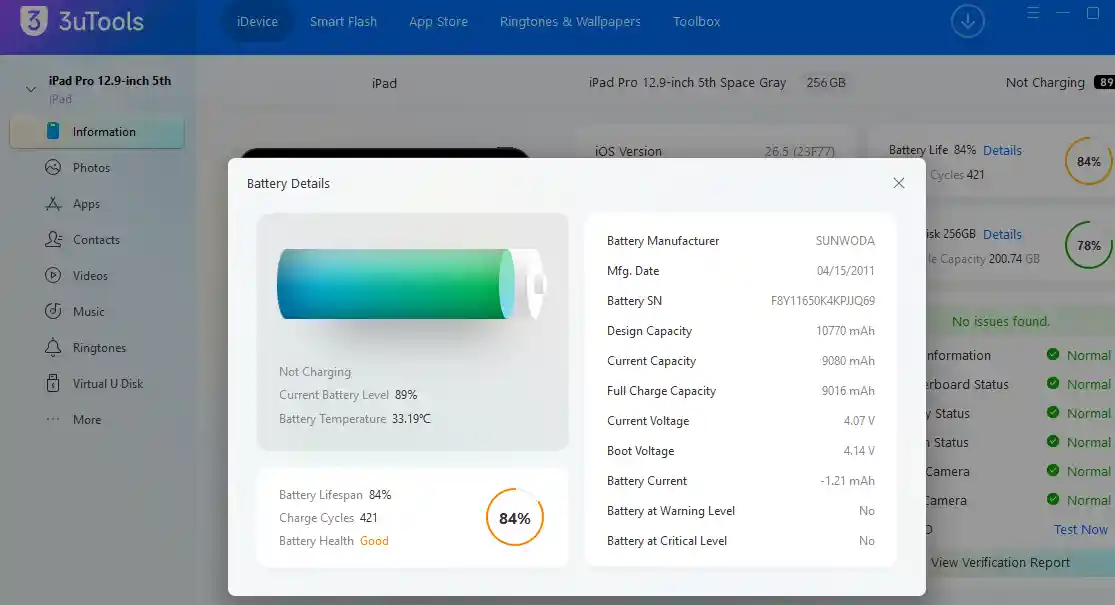Click the 78% disk capacity ring

click(x=1088, y=245)
